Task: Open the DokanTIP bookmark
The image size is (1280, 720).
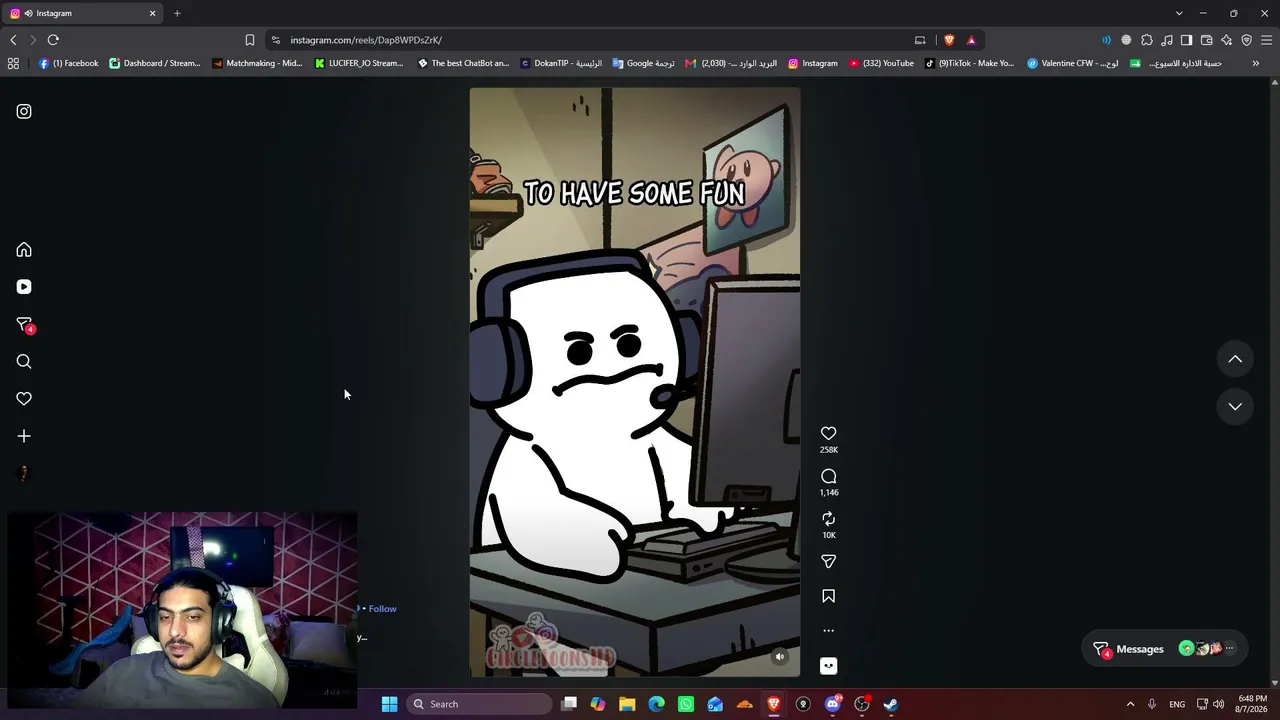Action: 561,63
